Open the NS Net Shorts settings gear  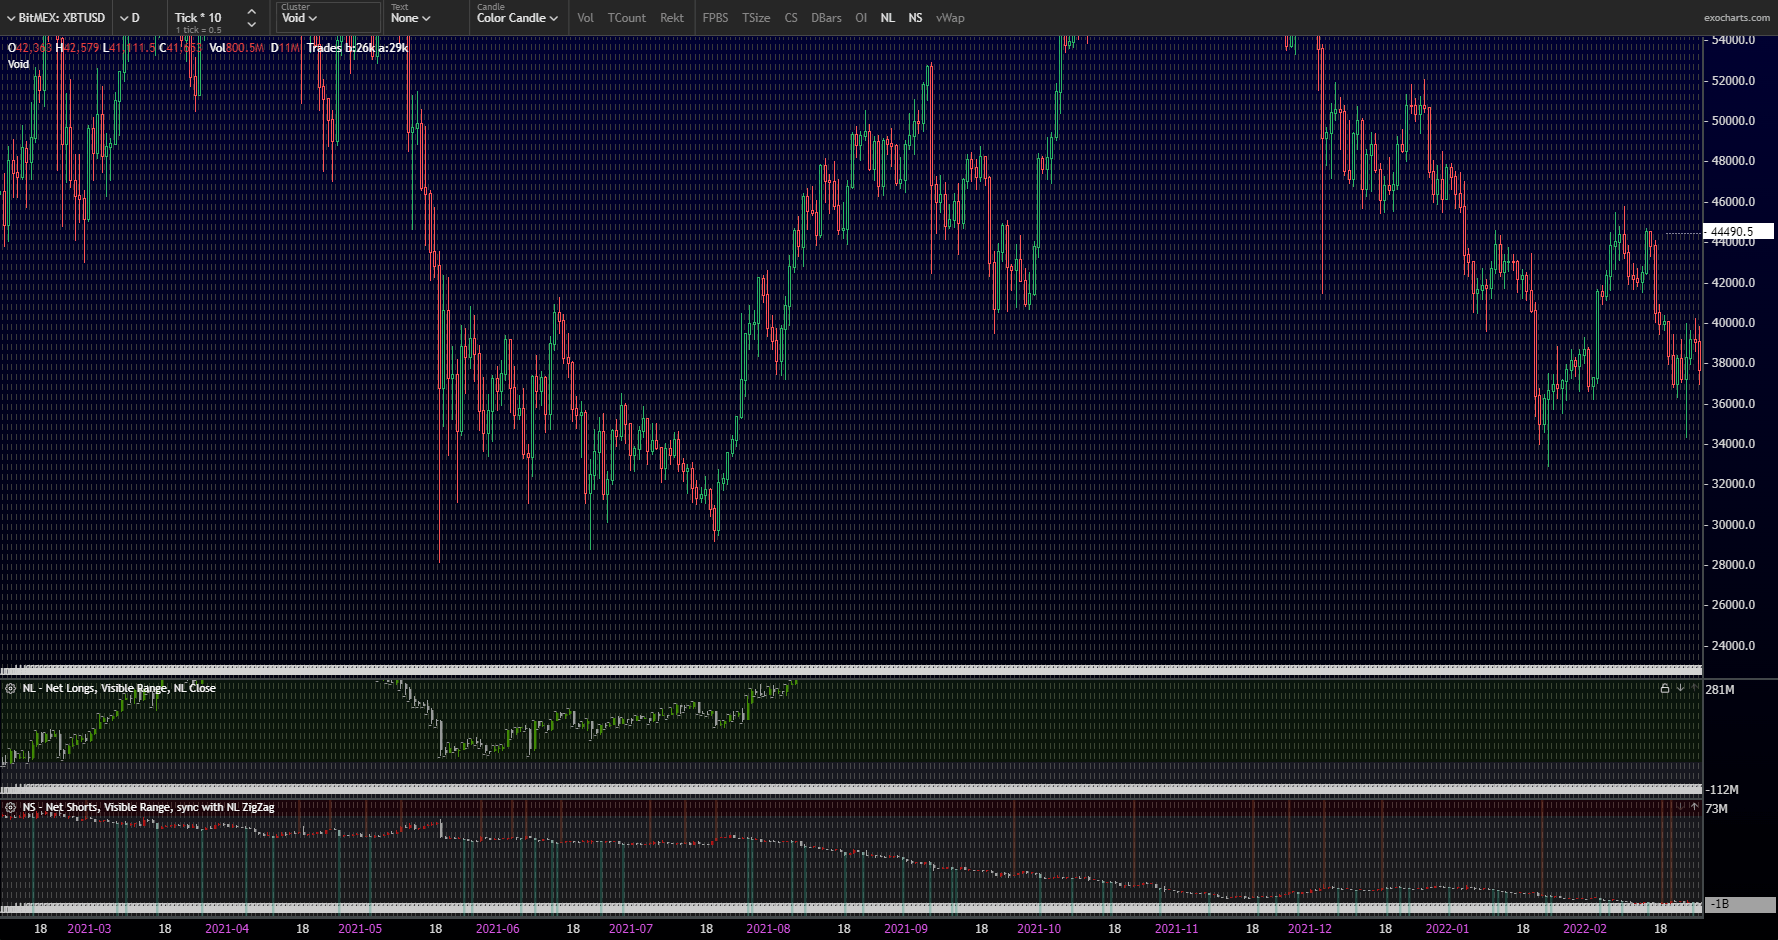pos(11,807)
